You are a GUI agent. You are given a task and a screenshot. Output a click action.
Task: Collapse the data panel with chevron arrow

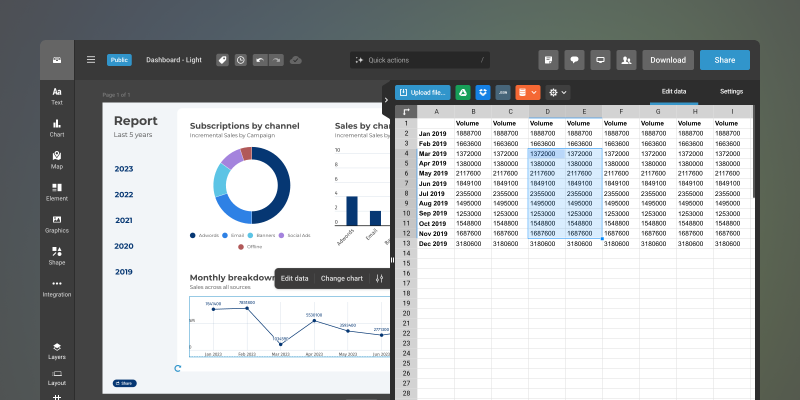pyautogui.click(x=386, y=100)
